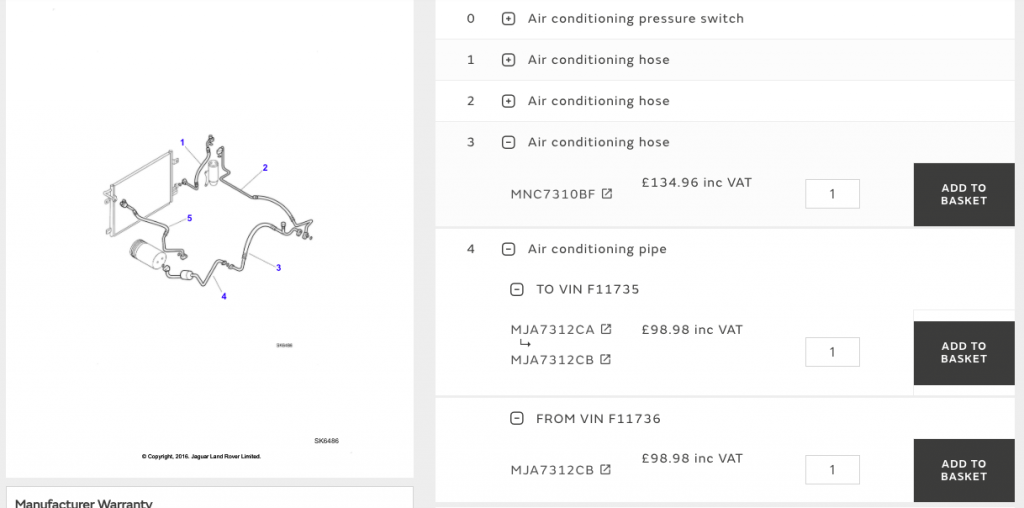Open external link icon beside superseding MJA7312CB
Screen dimensions: 1024x508
tap(605, 359)
